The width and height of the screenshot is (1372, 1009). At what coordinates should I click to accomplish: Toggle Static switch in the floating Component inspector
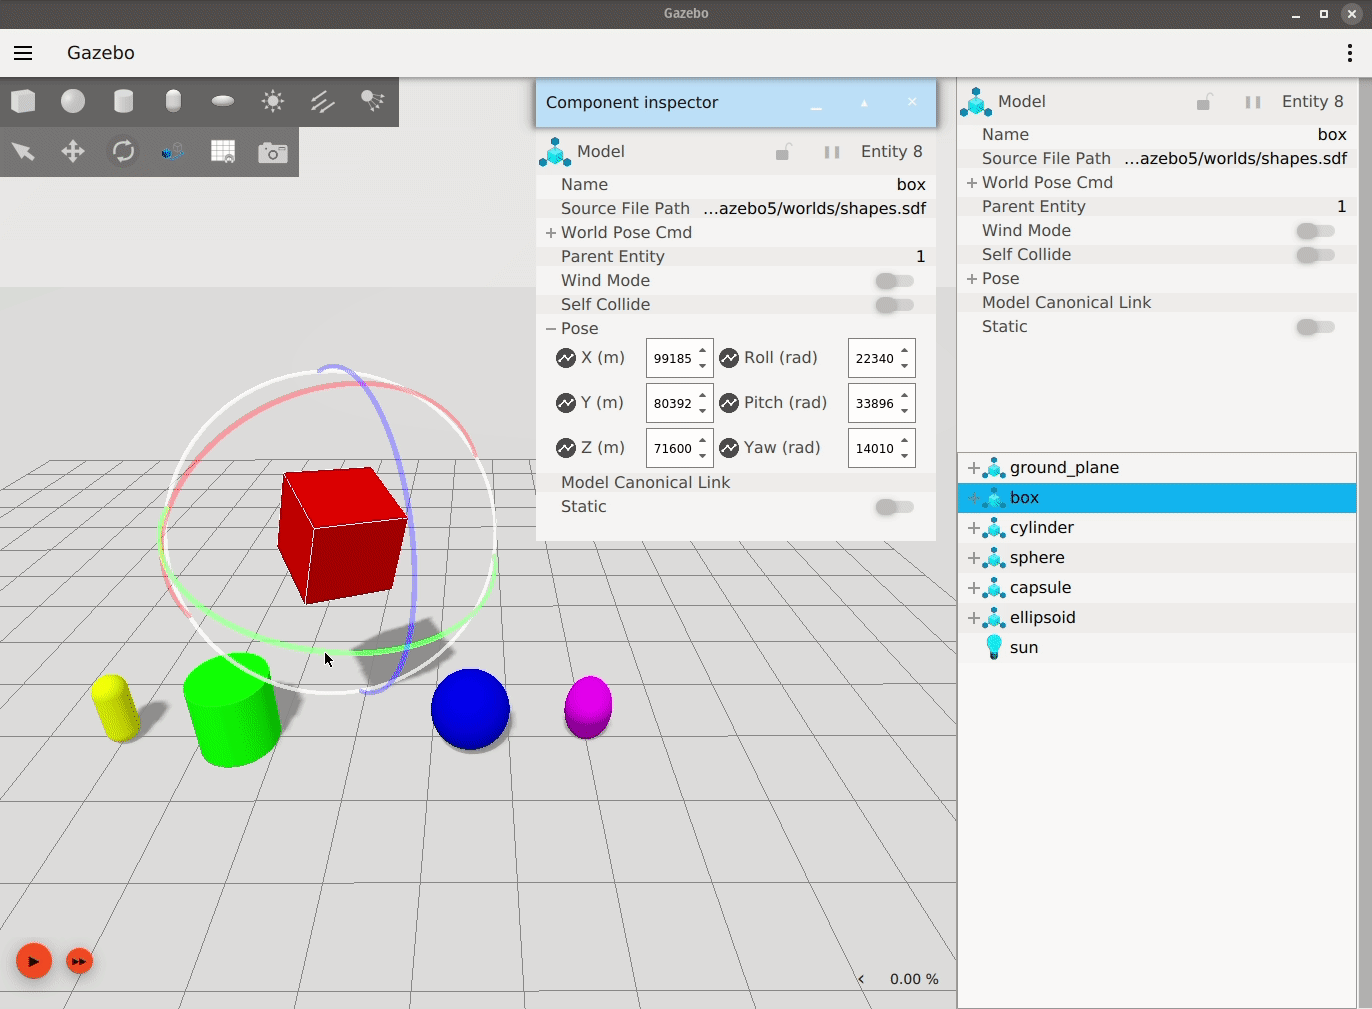(x=894, y=507)
